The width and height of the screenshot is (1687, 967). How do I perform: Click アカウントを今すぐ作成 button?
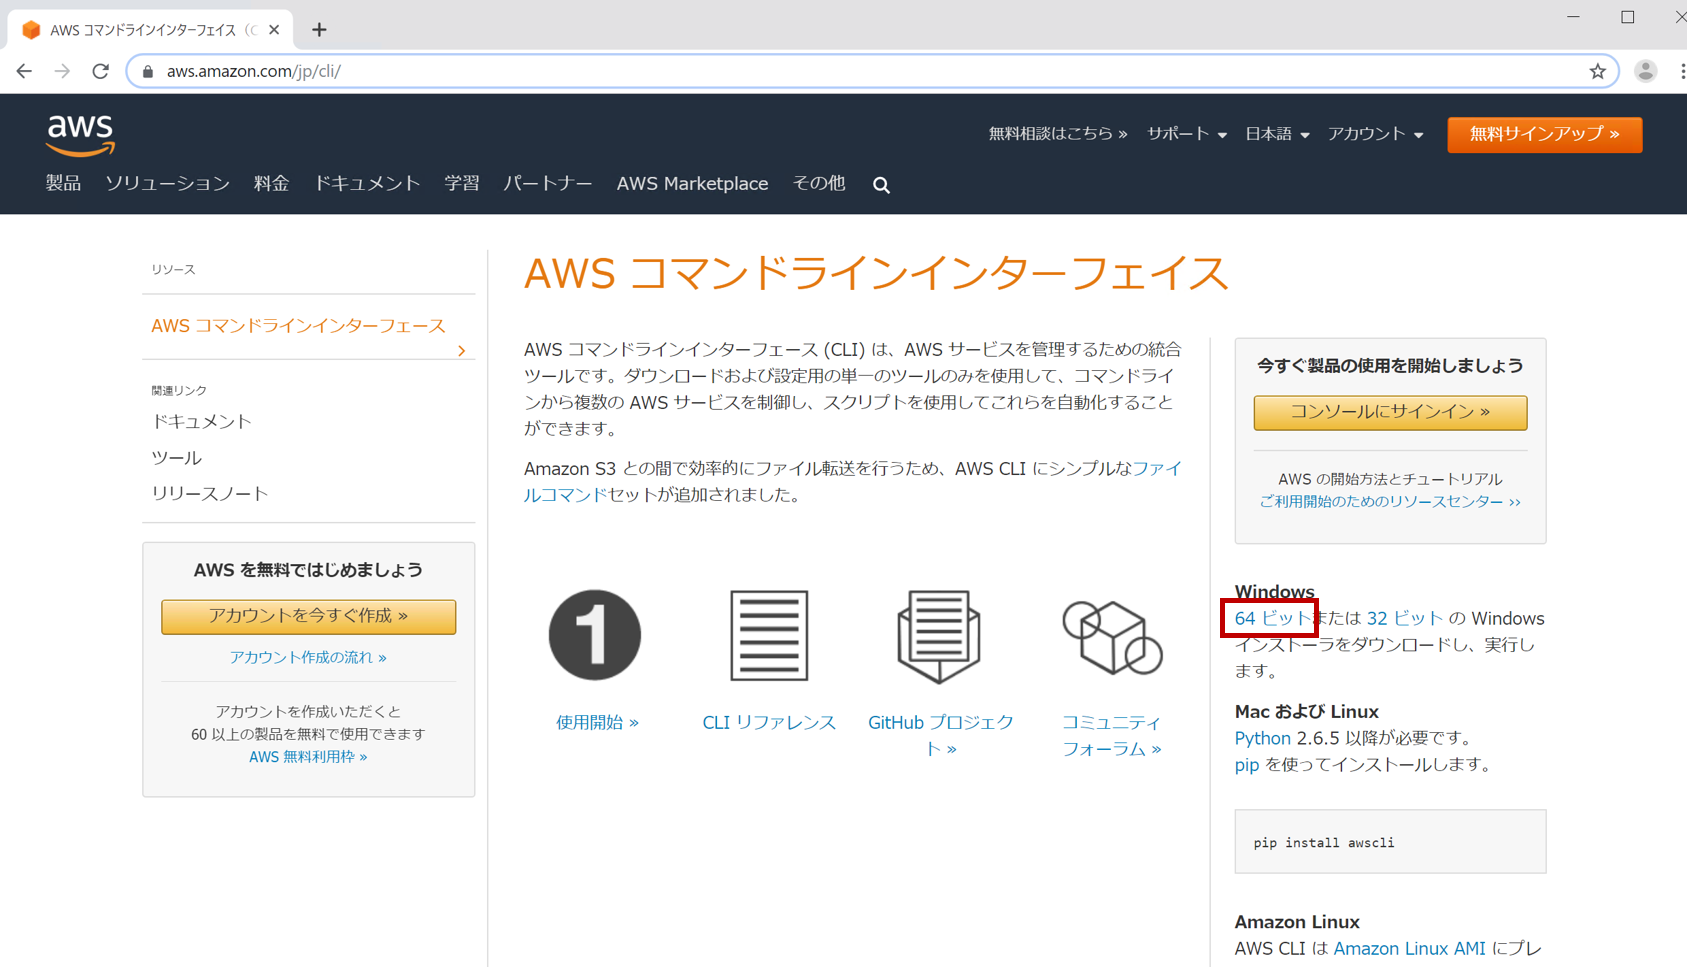pos(308,616)
